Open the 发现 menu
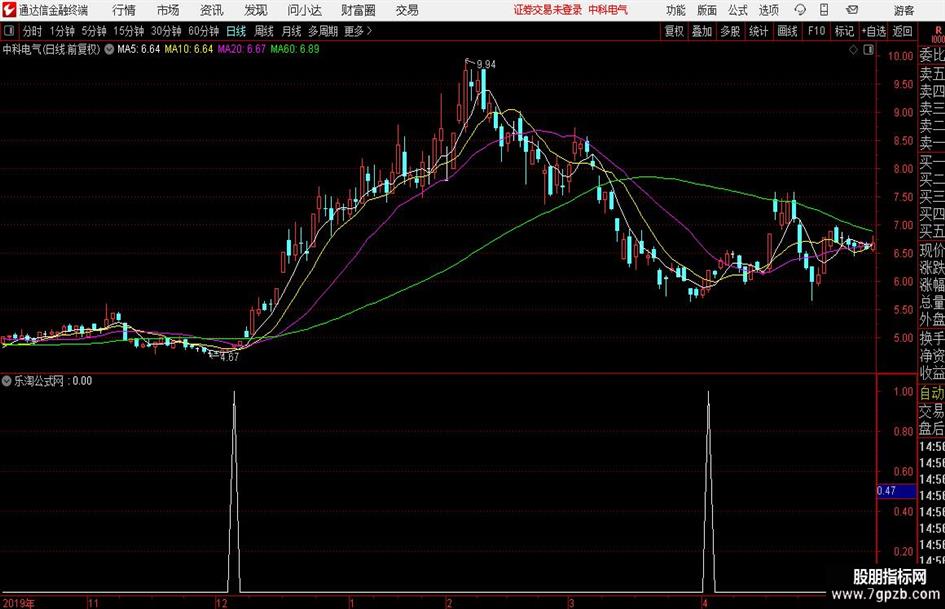Image resolution: width=945 pixels, height=609 pixels. click(256, 10)
